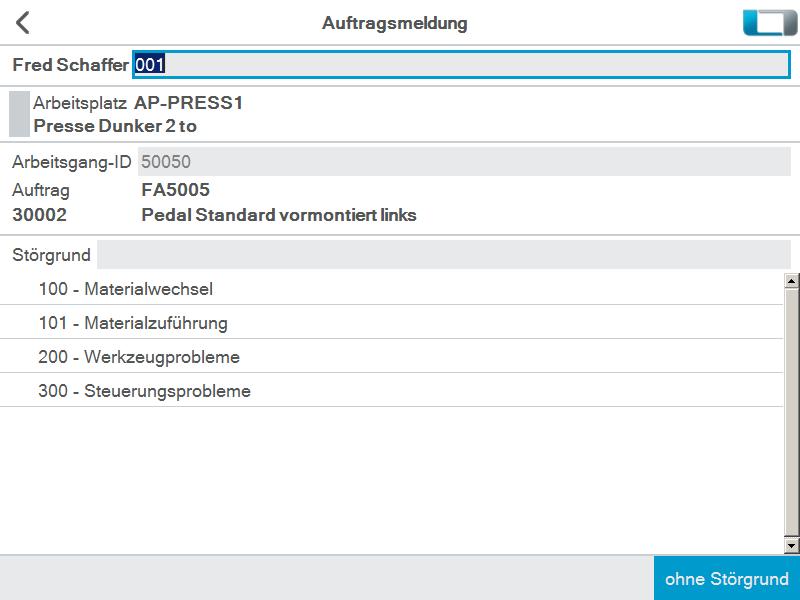Select 300 - Steuerungsprobleme reason

[x=391, y=391]
